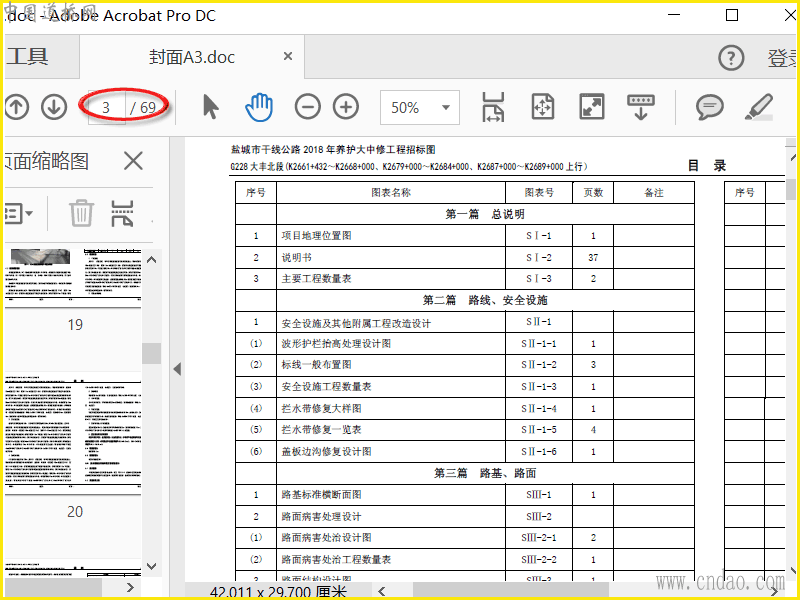Open the help question mark menu
The width and height of the screenshot is (800, 600).
(731, 58)
